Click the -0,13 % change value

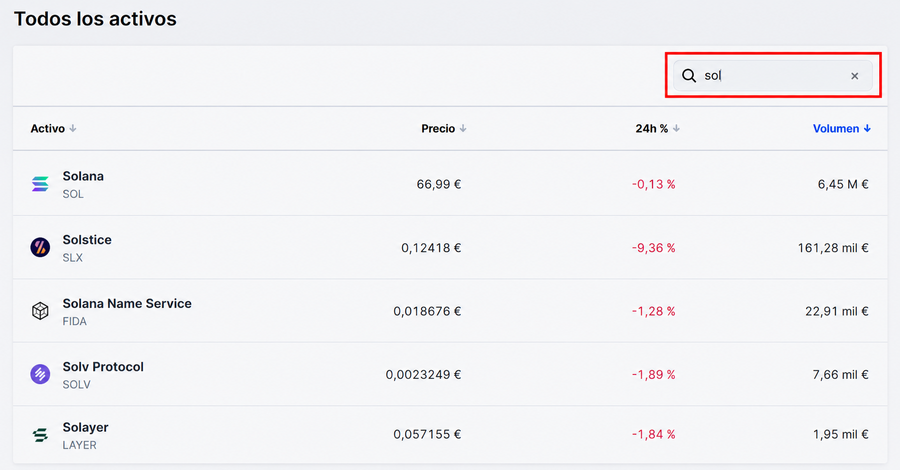point(654,184)
